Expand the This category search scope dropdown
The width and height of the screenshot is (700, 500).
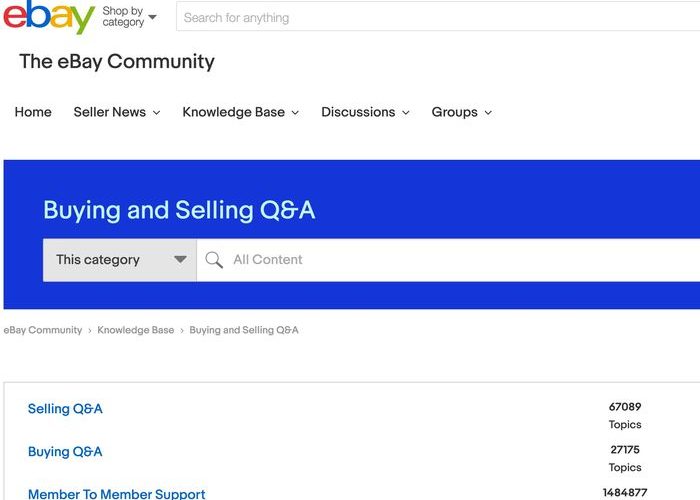point(120,260)
